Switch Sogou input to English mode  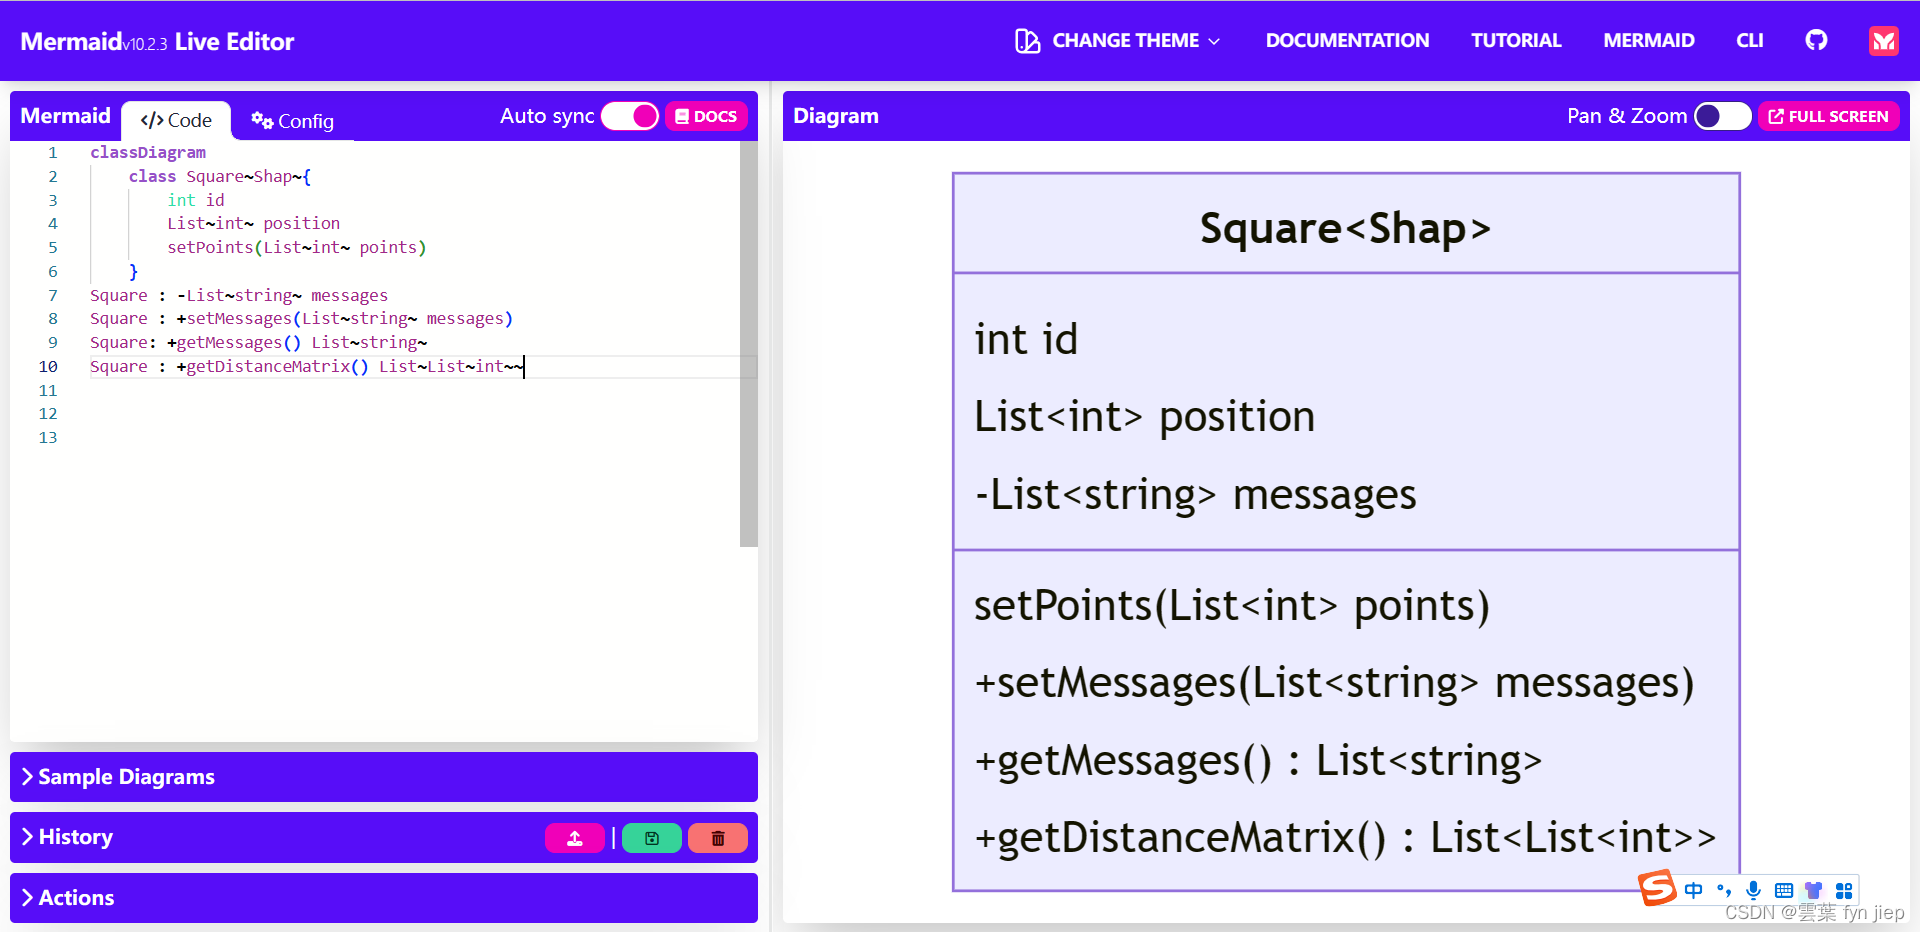point(1692,890)
